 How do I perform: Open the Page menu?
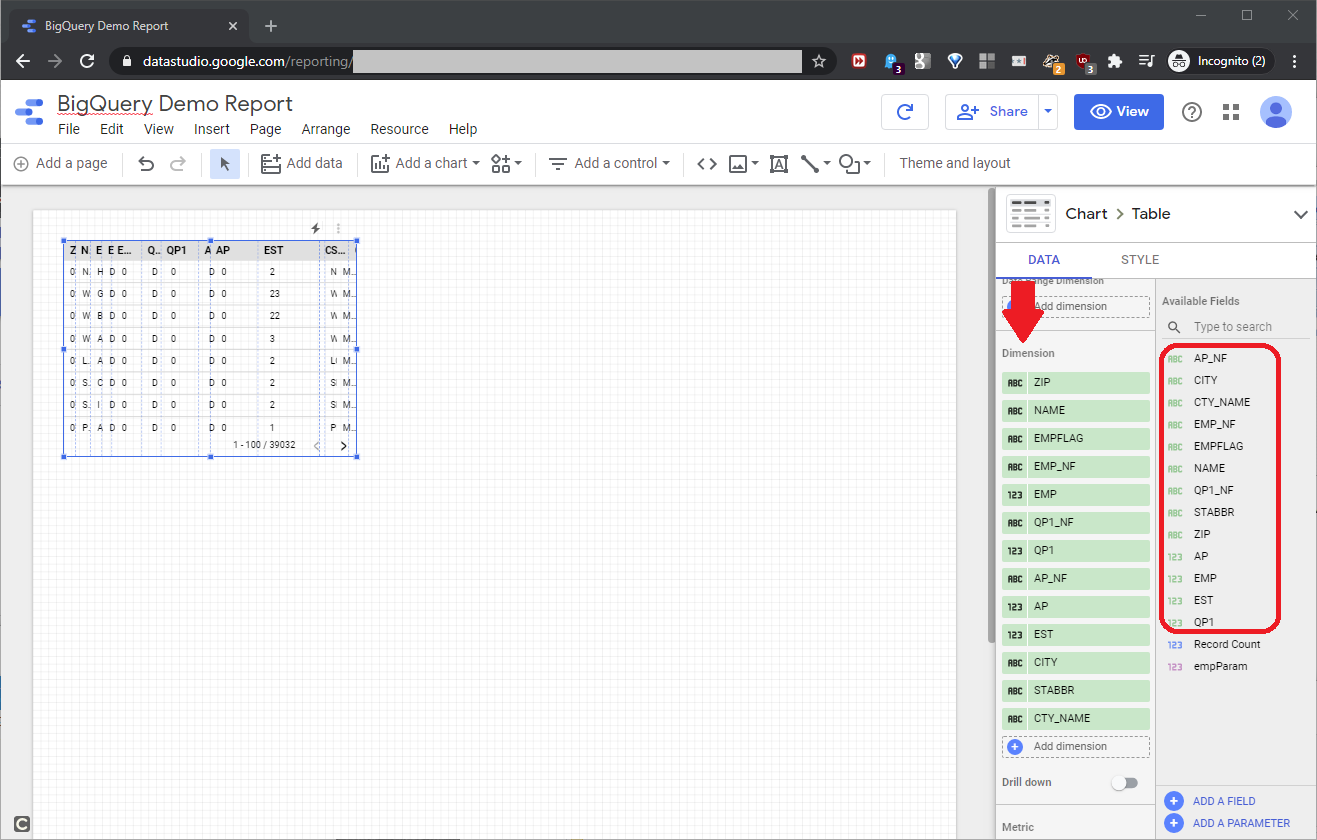266,129
